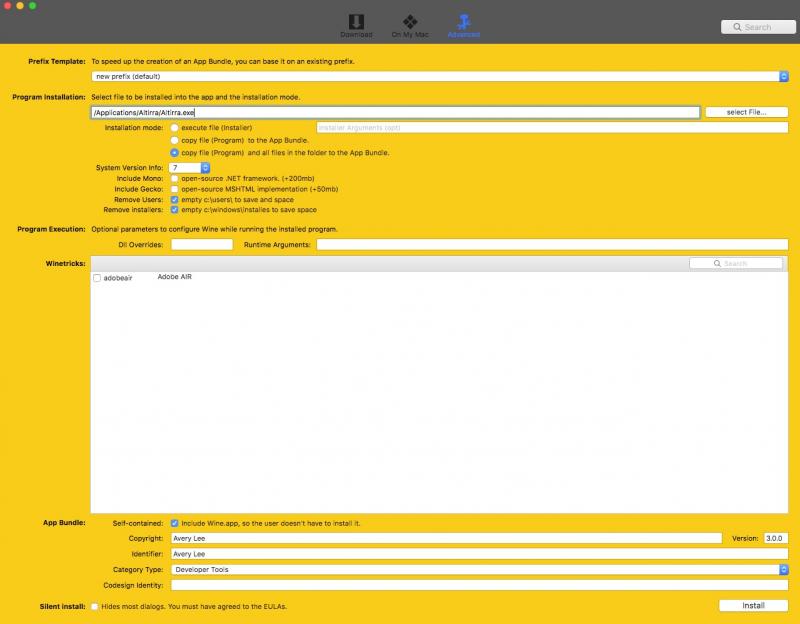Enable Silent install checkbox
The width and height of the screenshot is (800, 624).
94,607
